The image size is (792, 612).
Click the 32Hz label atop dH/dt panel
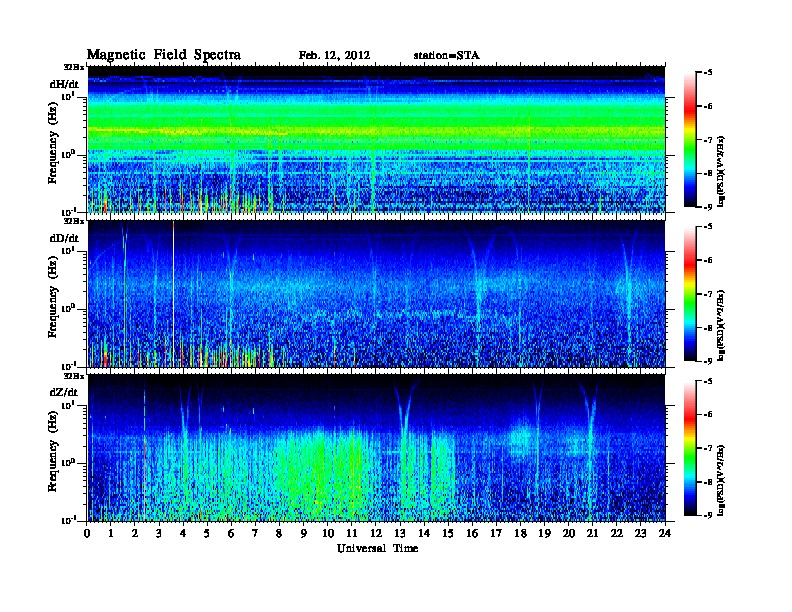(74, 66)
